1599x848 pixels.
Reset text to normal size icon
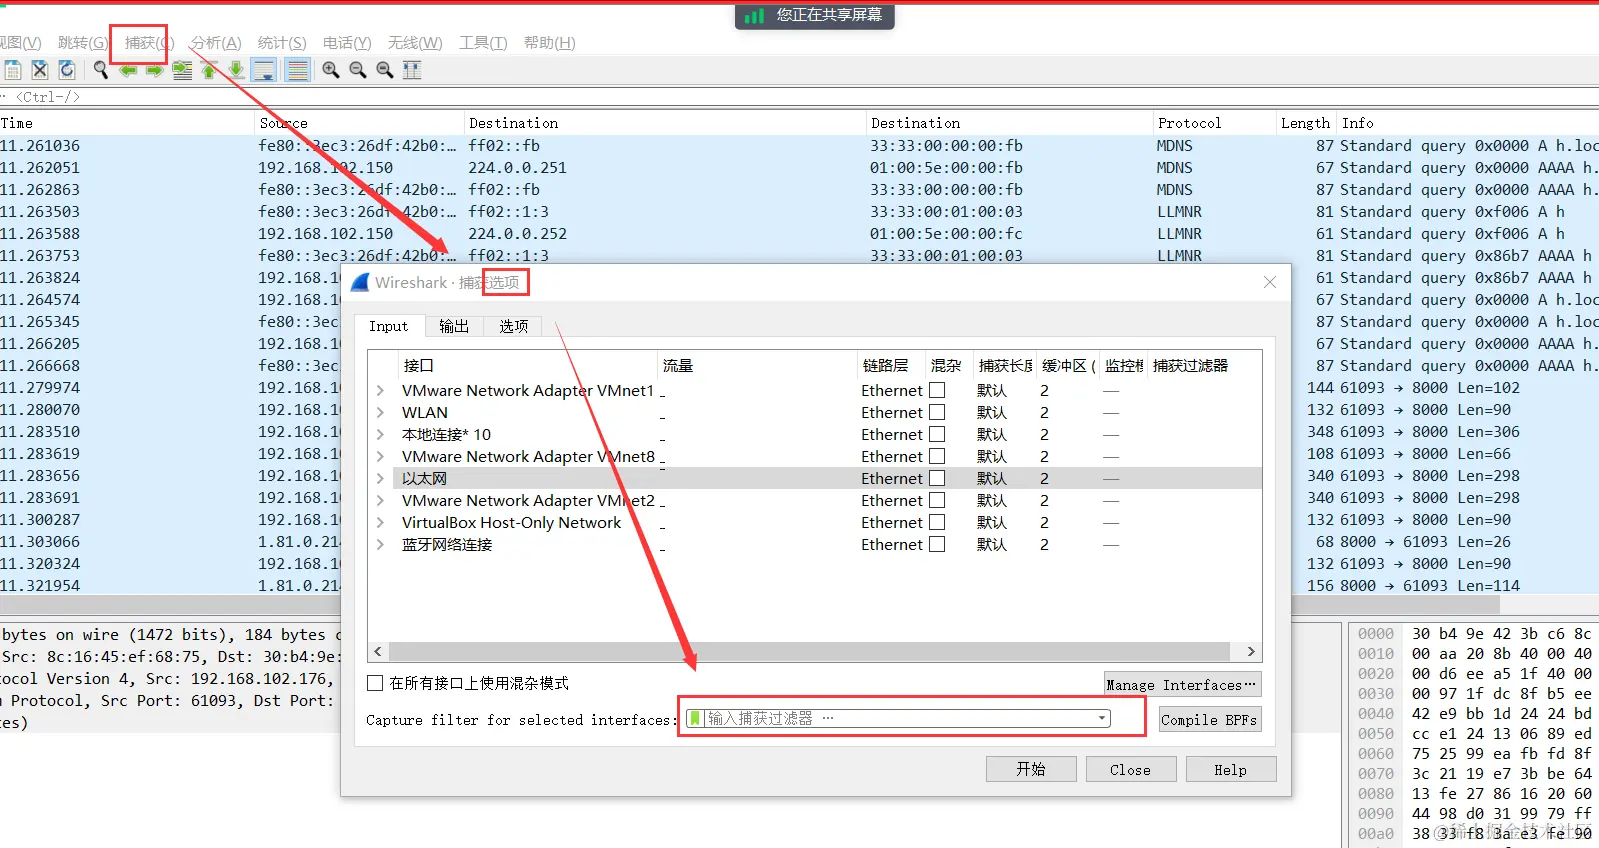[385, 70]
